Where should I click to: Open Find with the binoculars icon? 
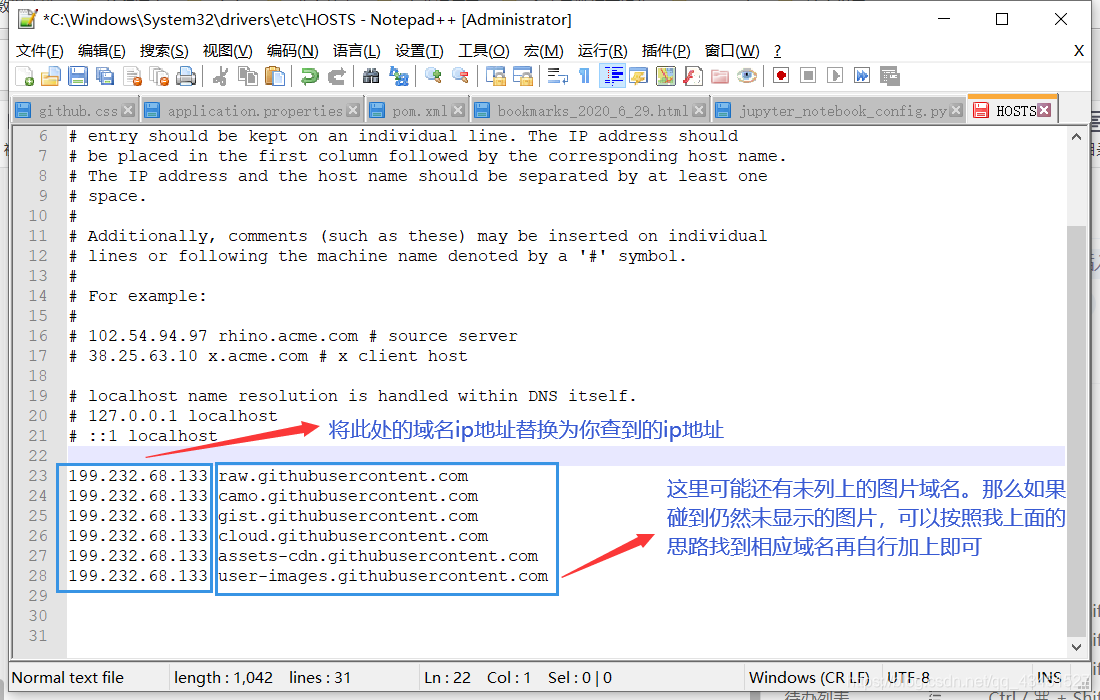pyautogui.click(x=371, y=76)
